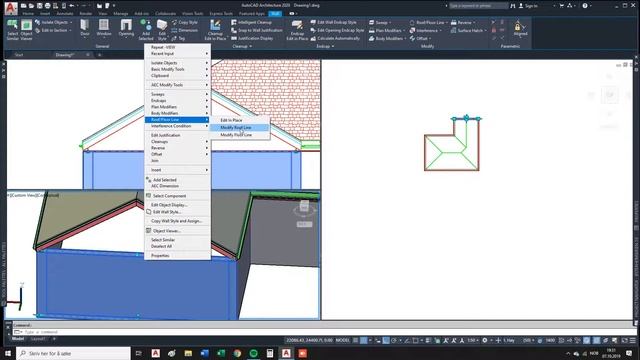
Task: Toggle MODEL space button in status bar
Action: 342,340
